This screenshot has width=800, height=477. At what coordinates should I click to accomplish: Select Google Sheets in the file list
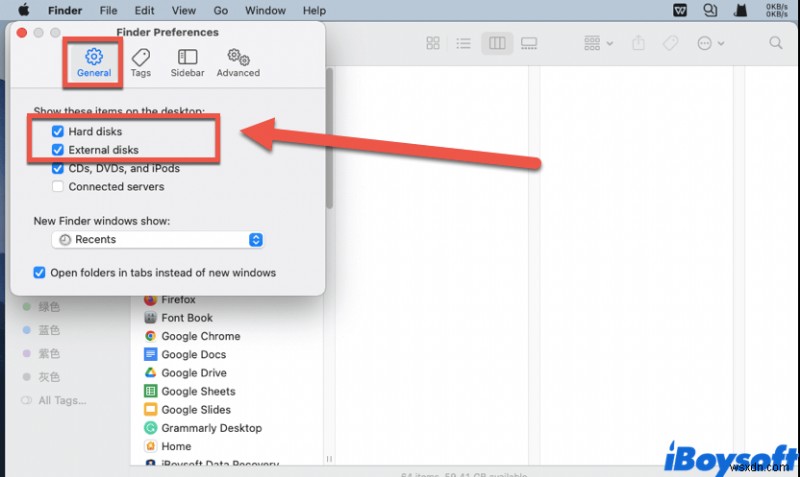198,391
